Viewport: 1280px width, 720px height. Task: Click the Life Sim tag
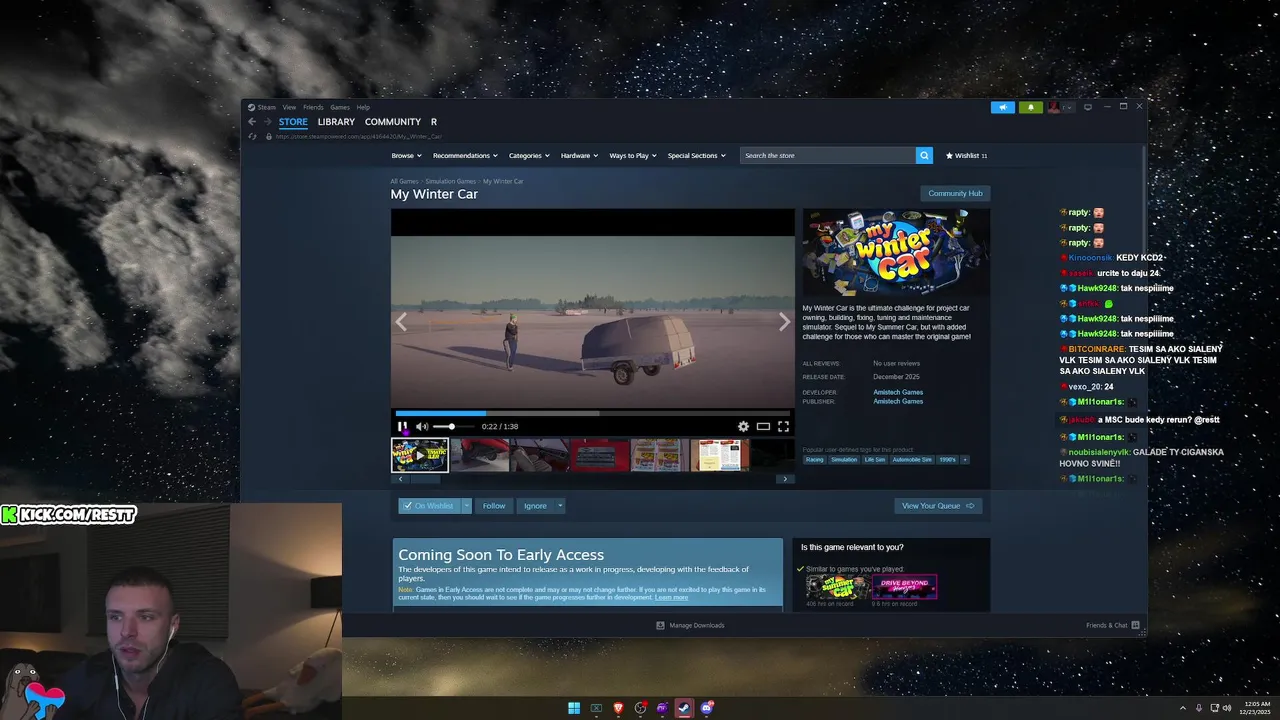pos(875,460)
